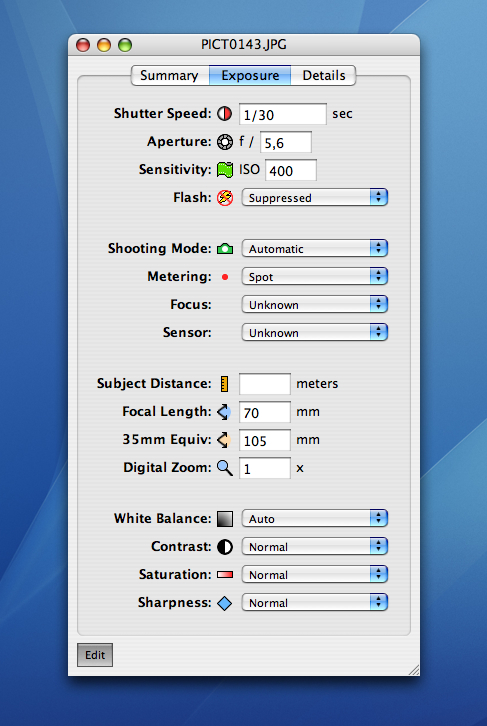Click the Shutter Speed half-red circle icon
The width and height of the screenshot is (487, 726).
pos(225,113)
